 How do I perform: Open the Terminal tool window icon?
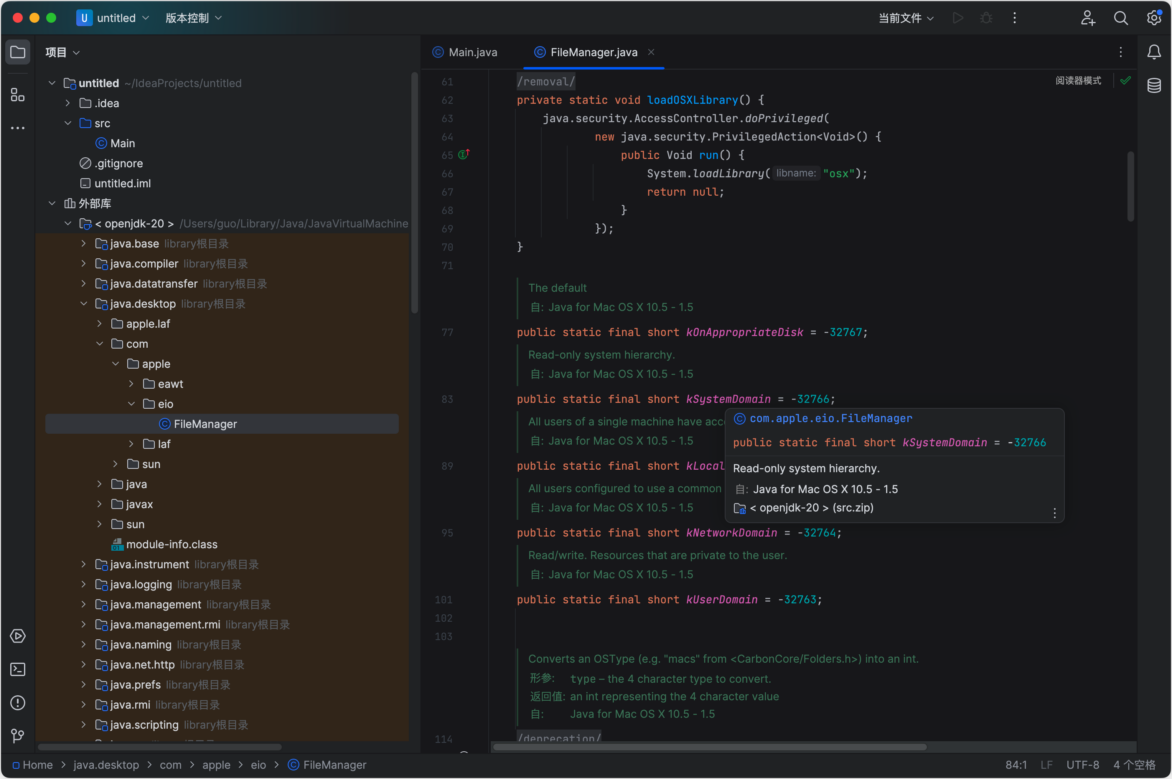coord(18,669)
